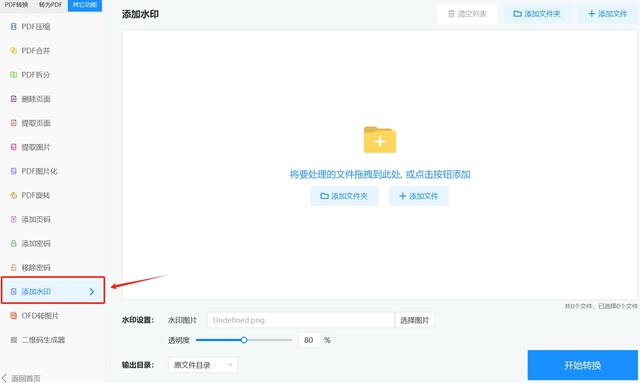Open the 提取图片 extract images icon
640x383 pixels.
point(13,147)
